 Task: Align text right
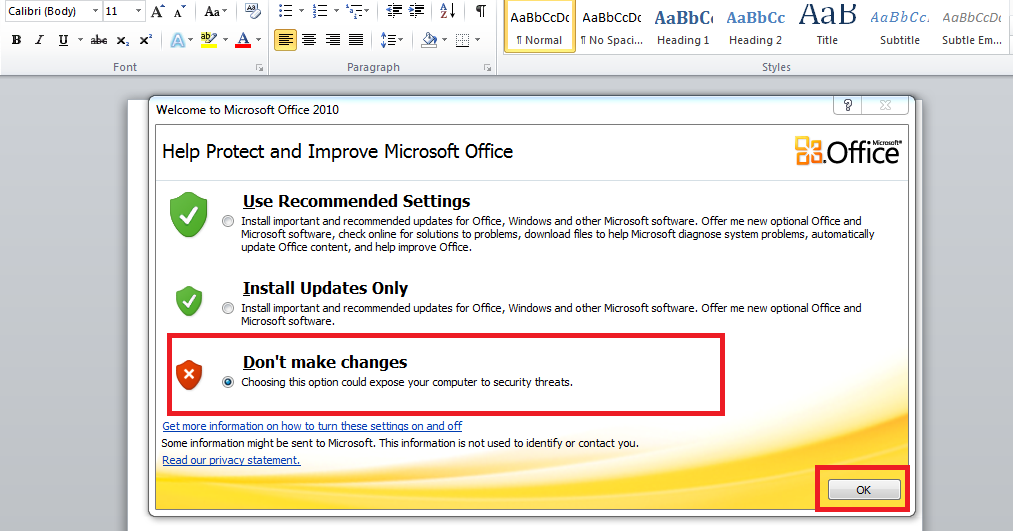click(x=333, y=40)
